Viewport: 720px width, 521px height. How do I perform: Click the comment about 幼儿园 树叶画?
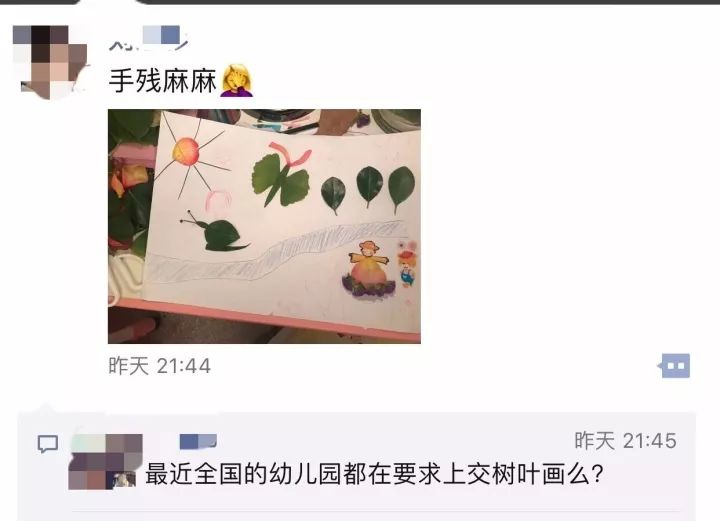[374, 474]
